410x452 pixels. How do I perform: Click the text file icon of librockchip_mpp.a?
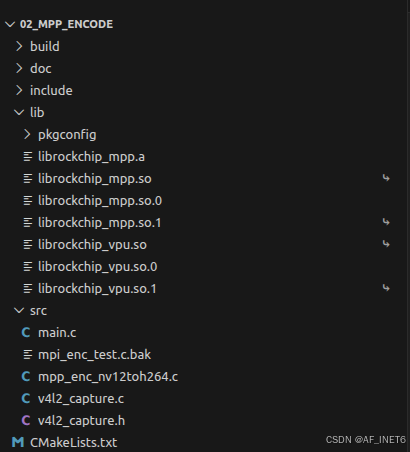[x=28, y=157]
